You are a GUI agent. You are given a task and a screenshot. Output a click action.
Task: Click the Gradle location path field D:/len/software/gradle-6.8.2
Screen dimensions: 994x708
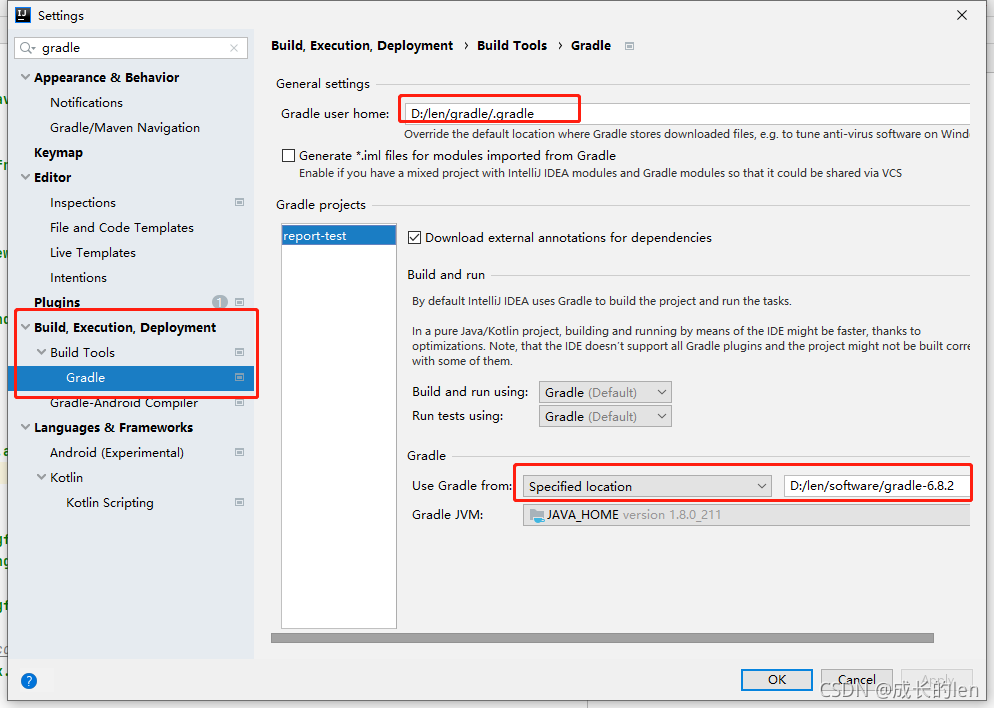(x=877, y=486)
